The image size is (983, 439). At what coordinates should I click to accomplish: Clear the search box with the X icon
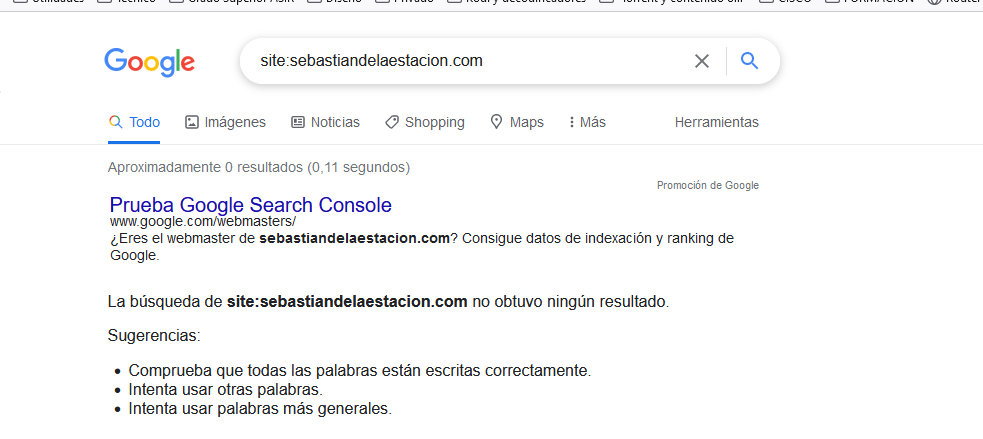coord(702,61)
